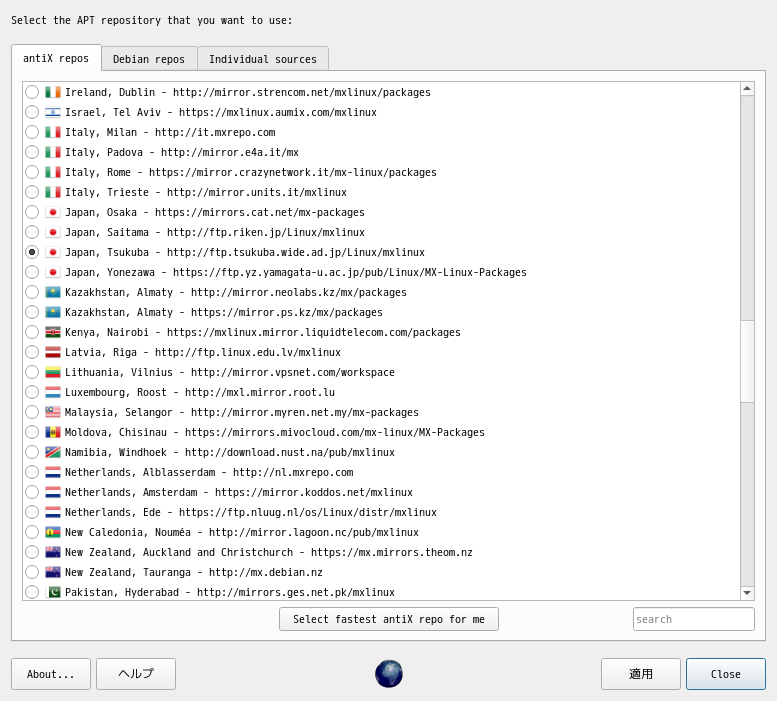Viewport: 777px width, 701px height.
Task: Click the Netherlands flag in the Alblasserdam row
Action: tap(53, 472)
